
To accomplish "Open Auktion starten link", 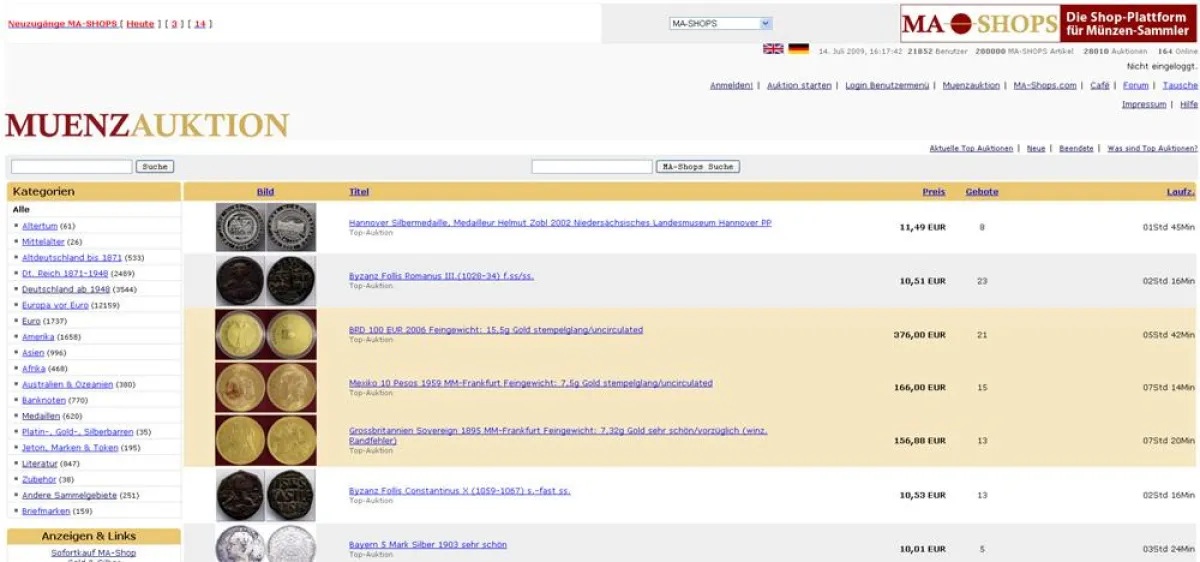I will (x=799, y=85).
